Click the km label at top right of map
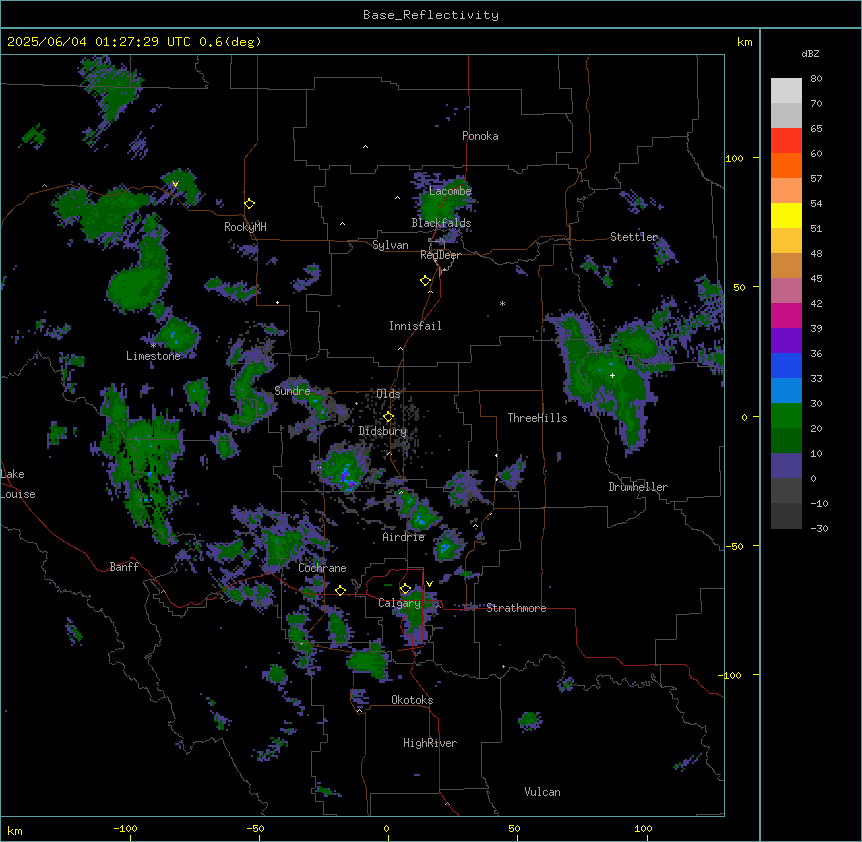The image size is (862, 842). tap(745, 42)
